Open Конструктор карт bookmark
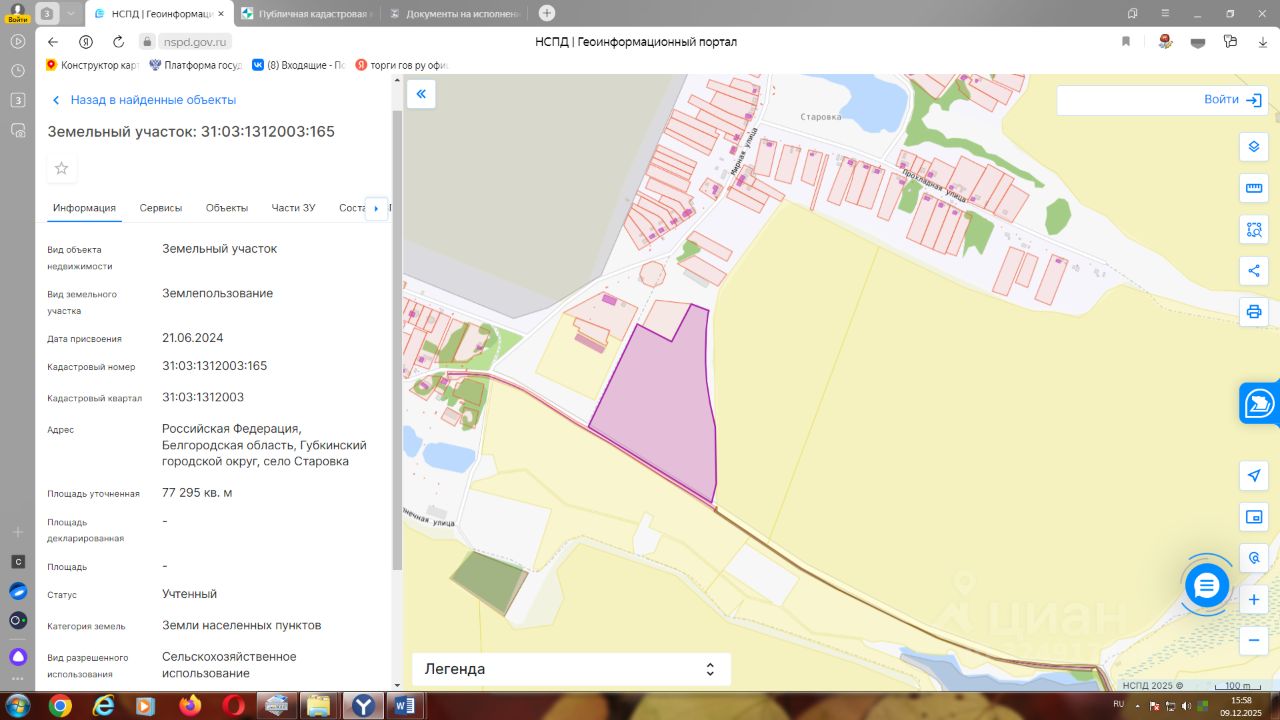The image size is (1280, 720). [91, 65]
